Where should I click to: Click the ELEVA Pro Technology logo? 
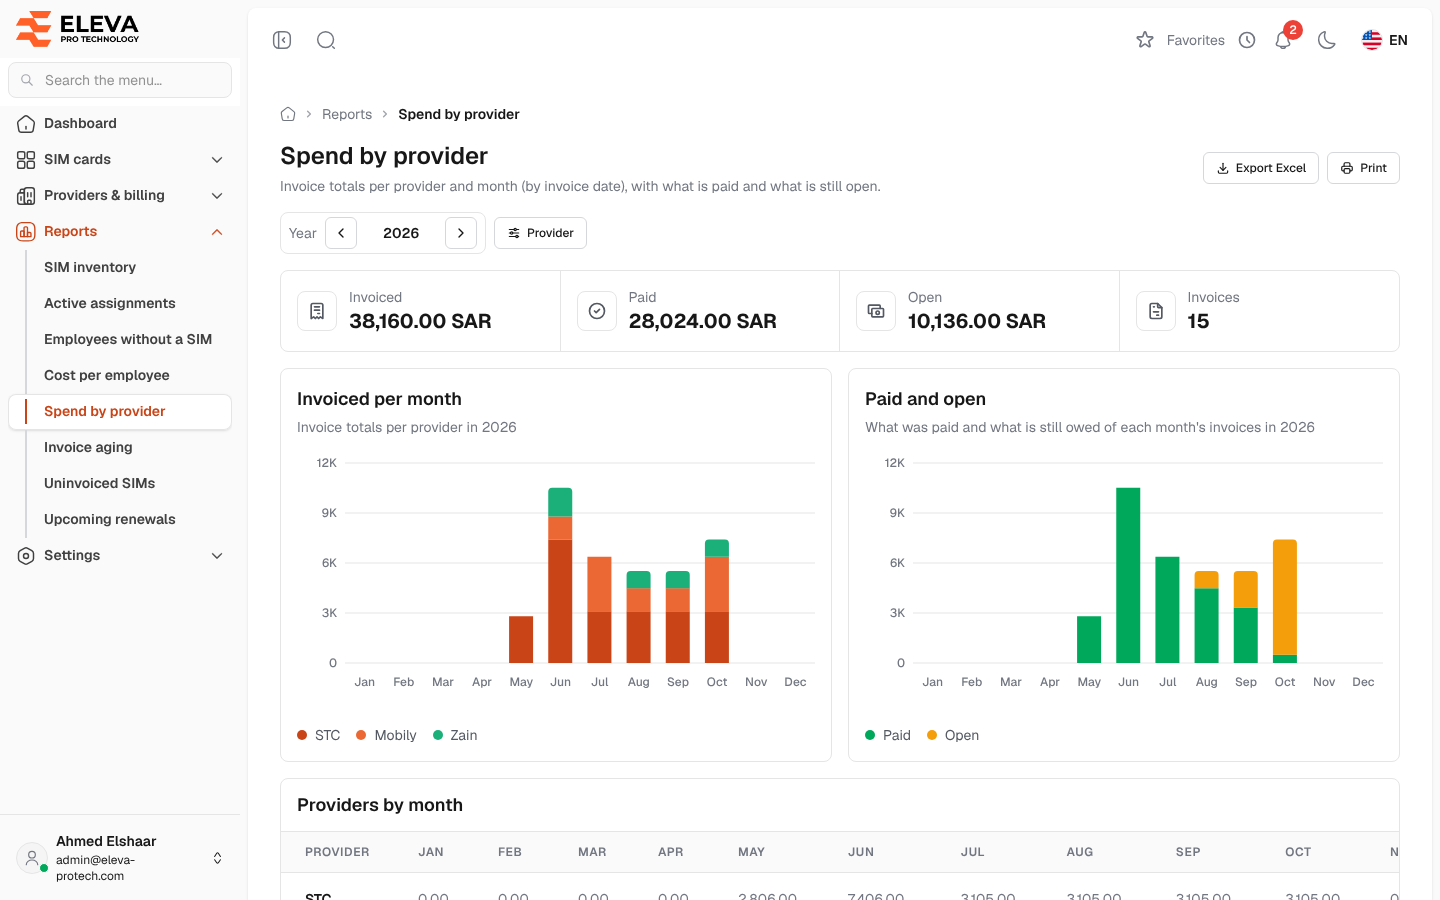pos(78,28)
